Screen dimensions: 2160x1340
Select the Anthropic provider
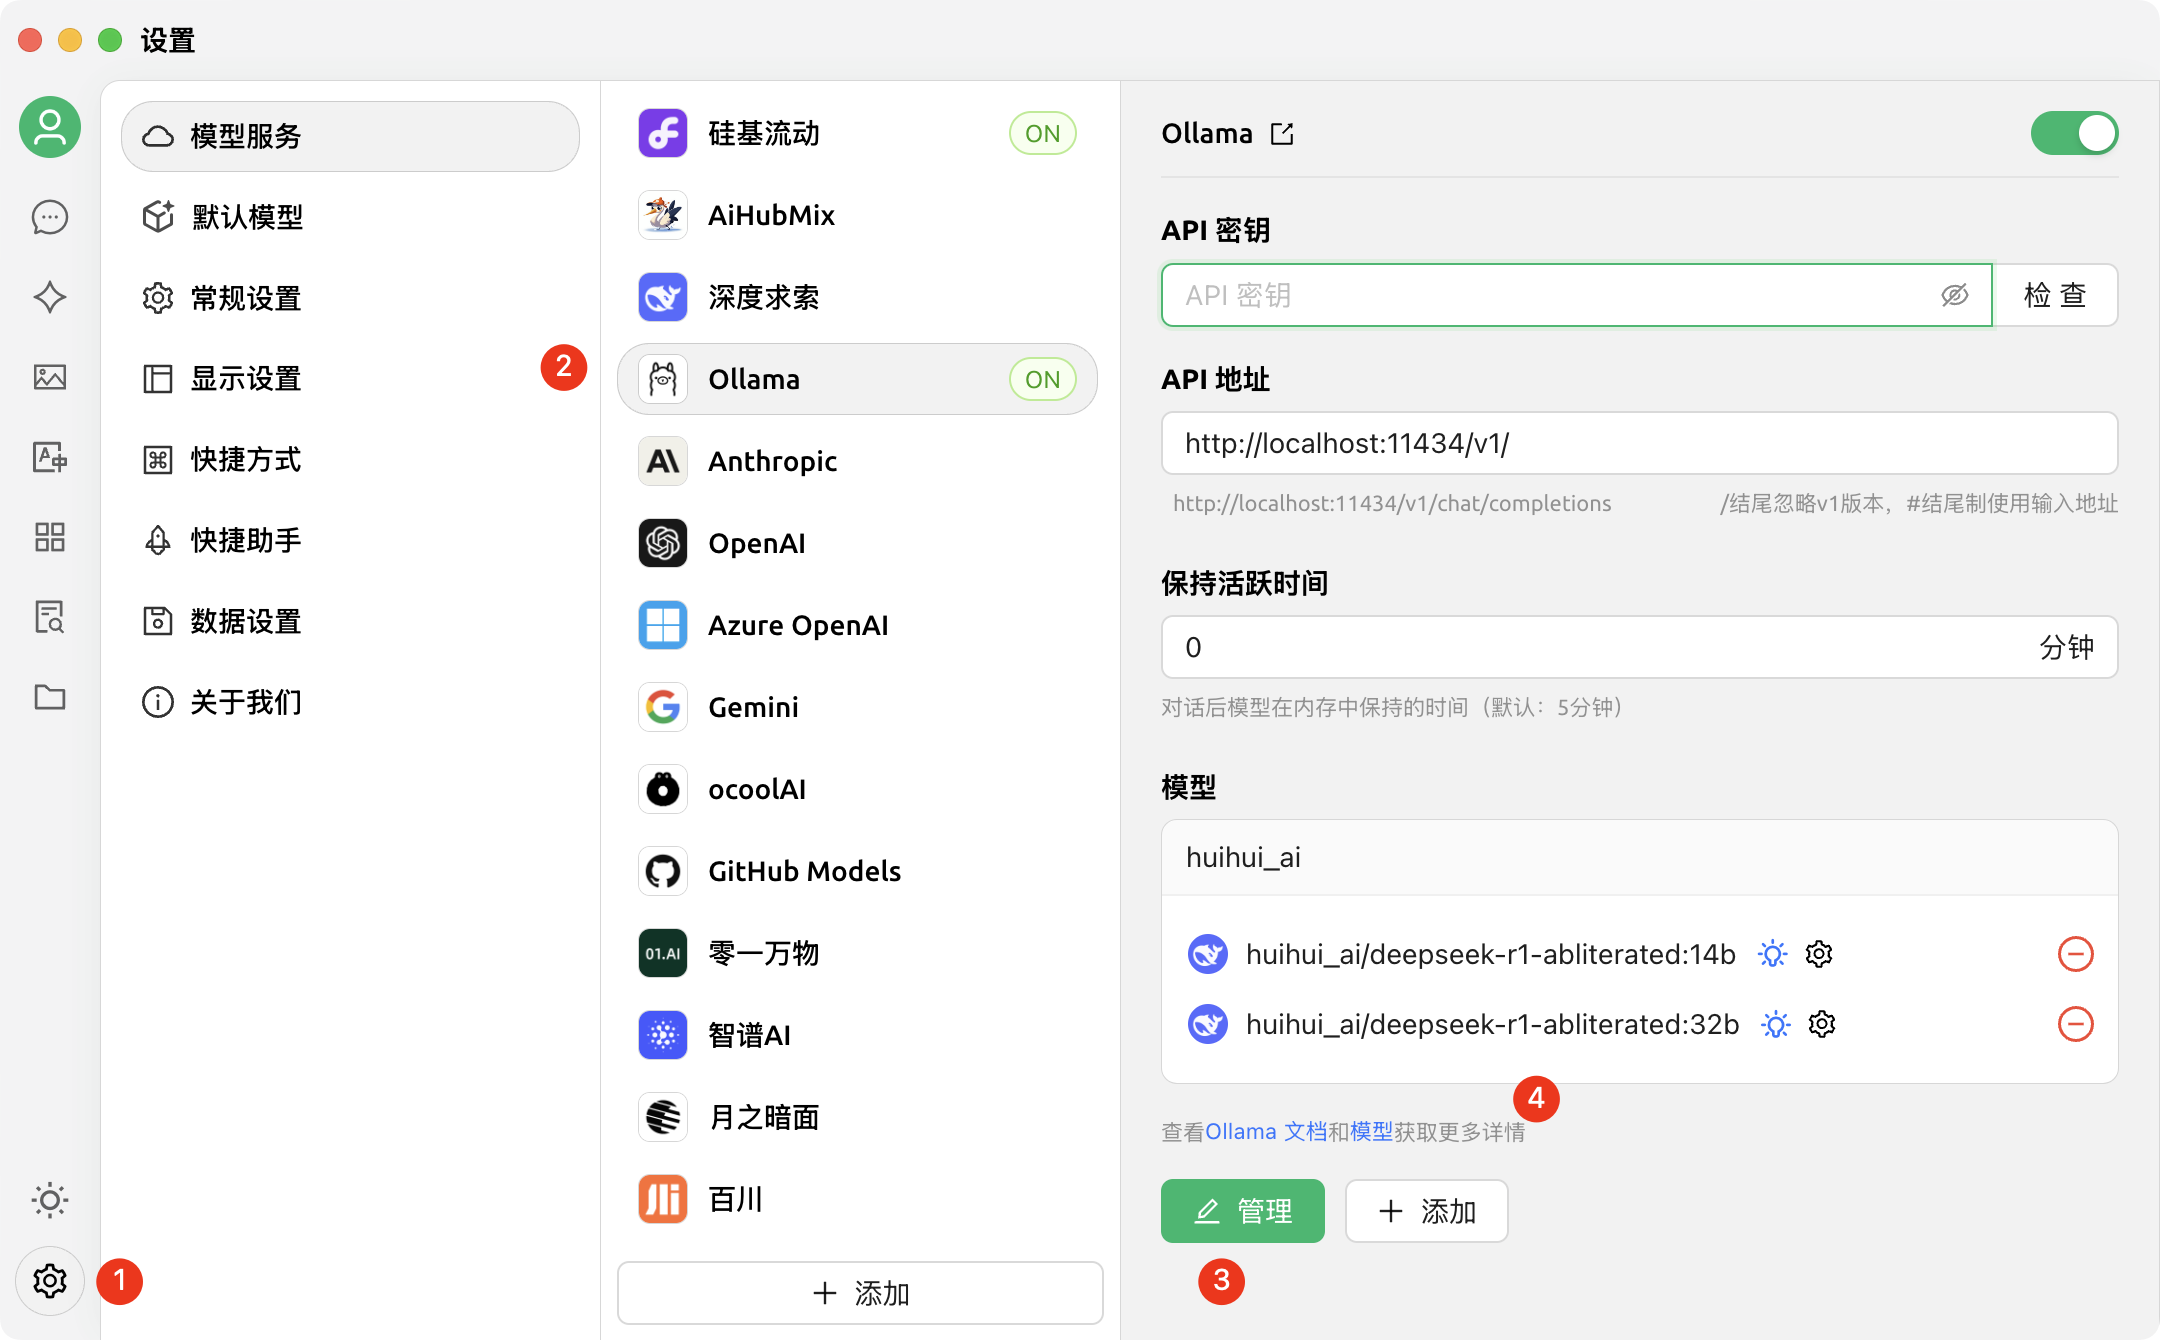tap(857, 461)
